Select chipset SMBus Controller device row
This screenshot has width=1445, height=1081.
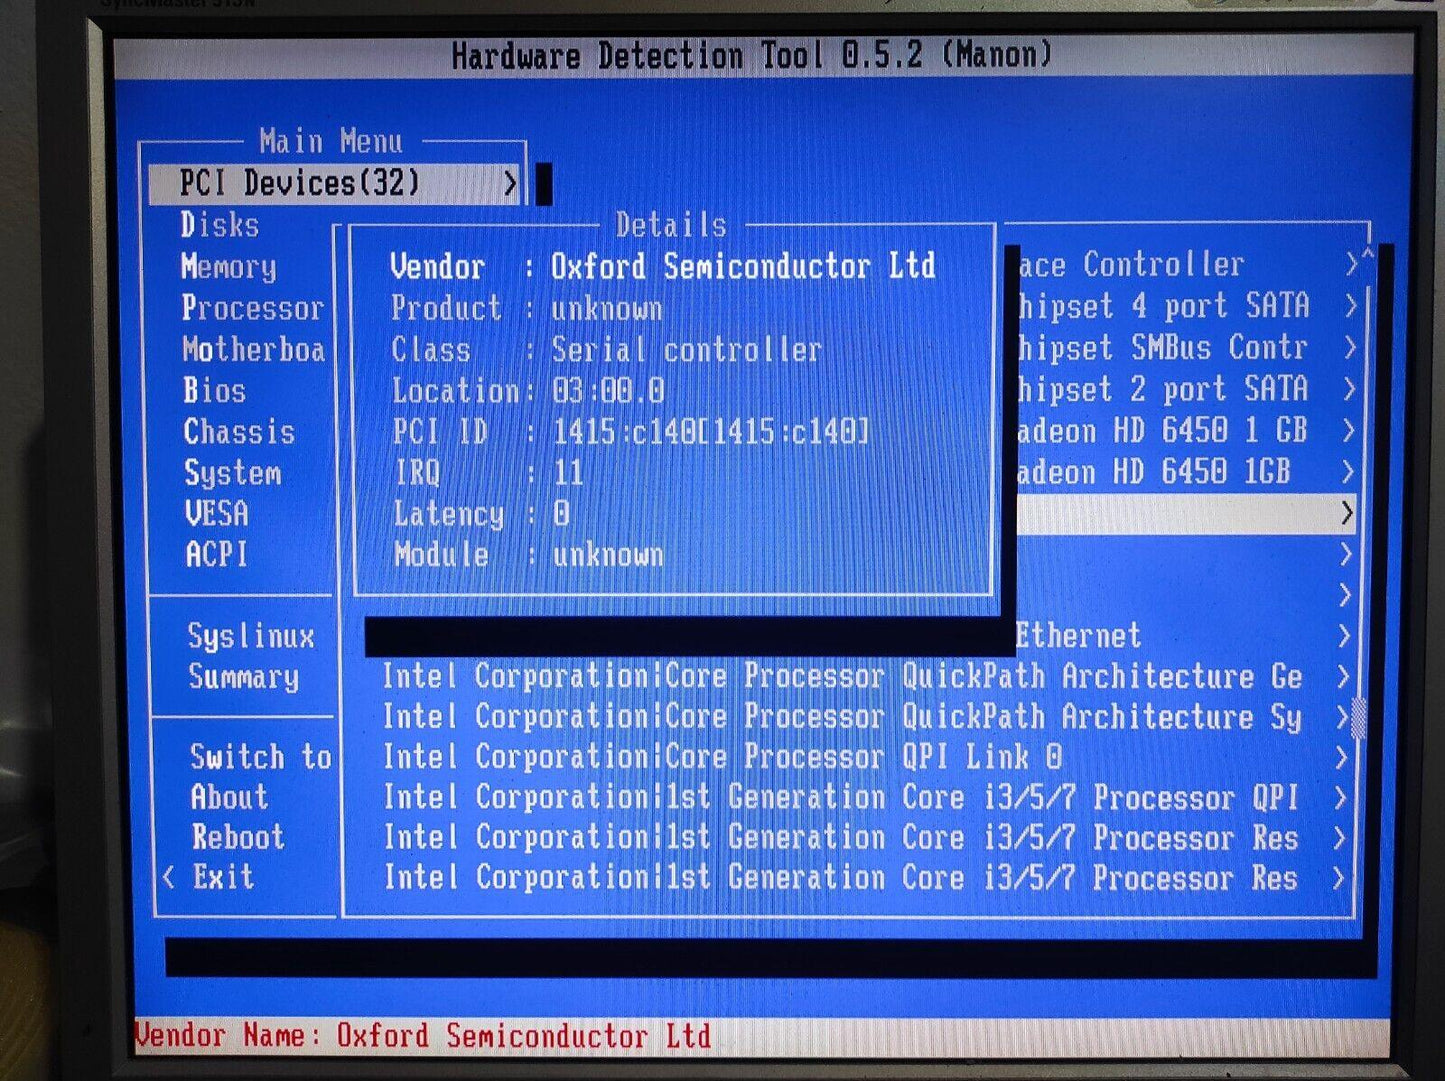point(1162,348)
